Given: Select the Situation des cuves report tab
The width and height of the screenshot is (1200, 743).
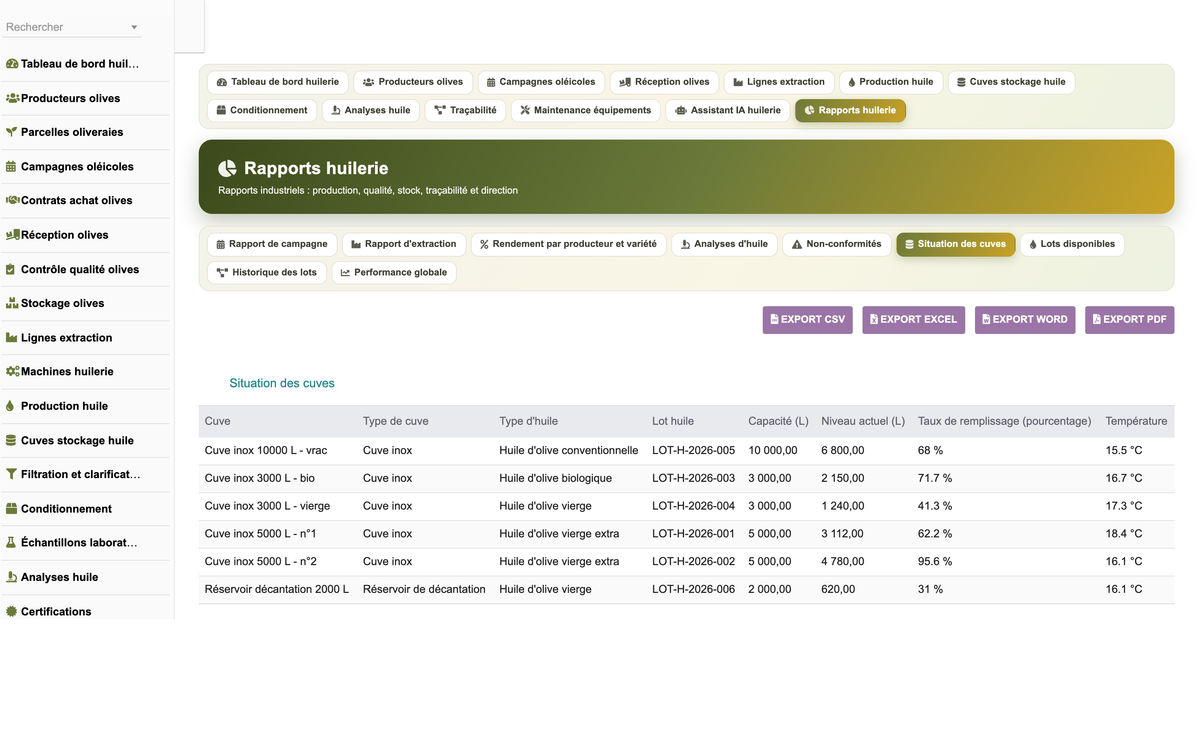Looking at the screenshot, I should click(955, 244).
